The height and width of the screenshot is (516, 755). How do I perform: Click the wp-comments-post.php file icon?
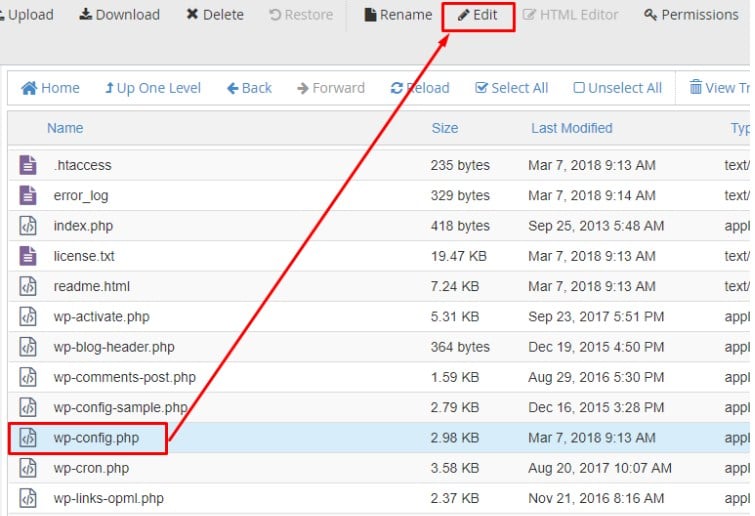pos(28,377)
